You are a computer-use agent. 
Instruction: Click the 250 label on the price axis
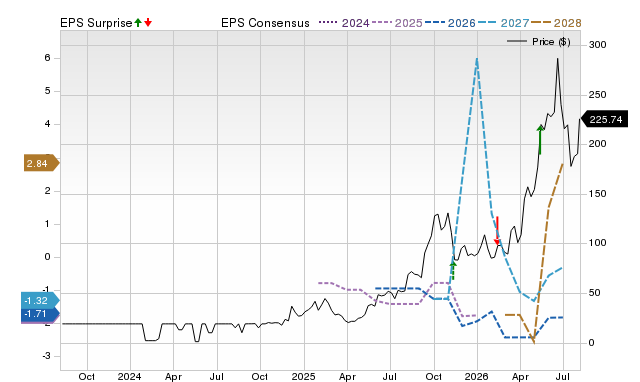(x=598, y=95)
